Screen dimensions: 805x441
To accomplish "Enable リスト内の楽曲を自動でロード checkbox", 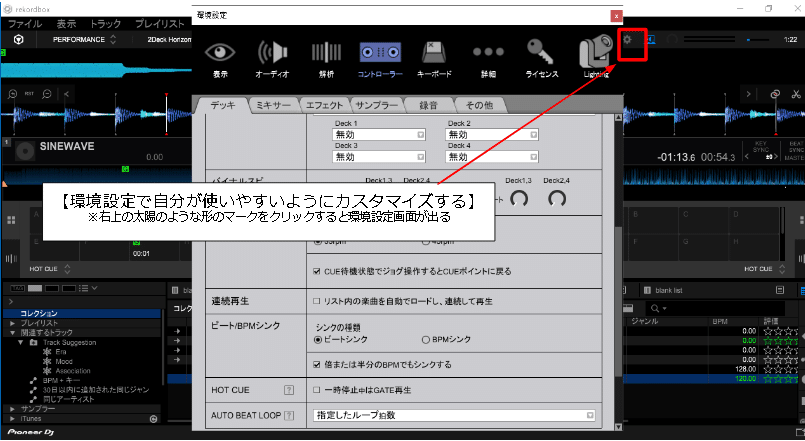I will click(317, 301).
